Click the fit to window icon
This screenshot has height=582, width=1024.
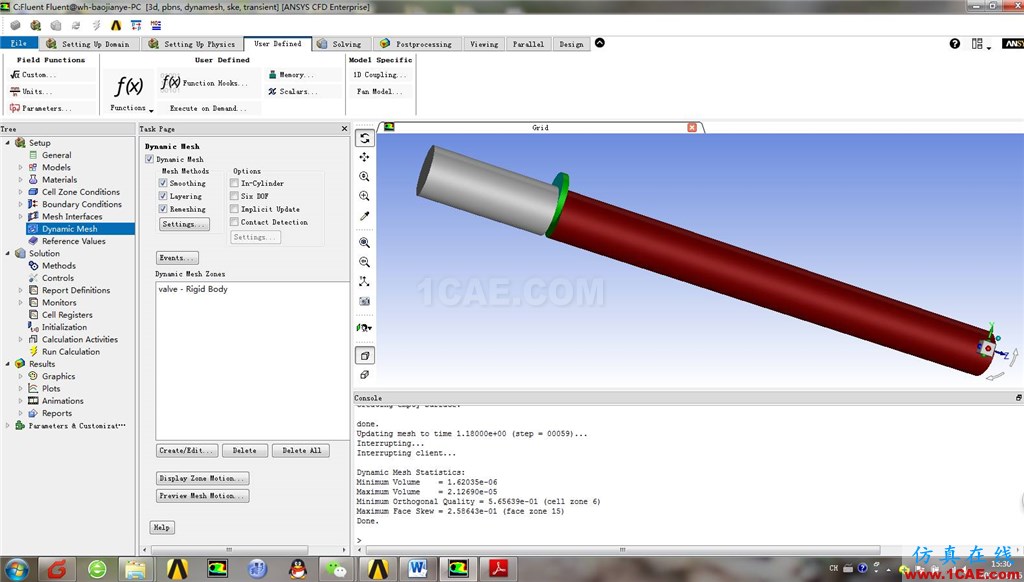coord(364,242)
